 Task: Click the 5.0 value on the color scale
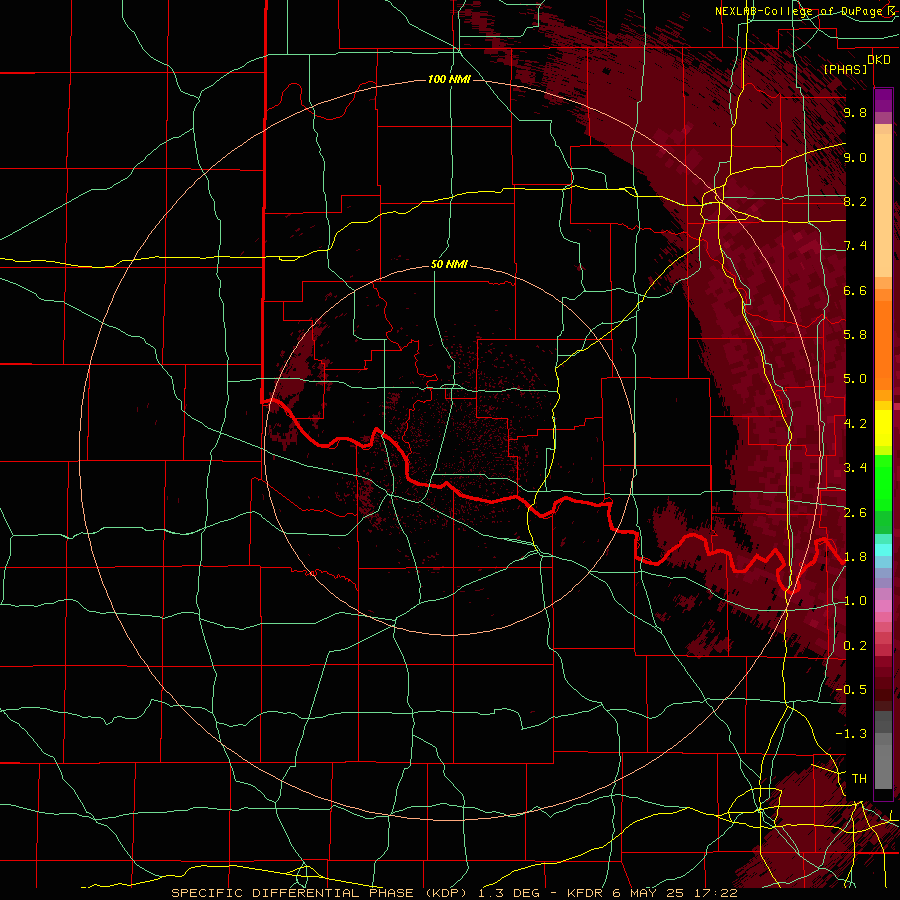click(855, 379)
